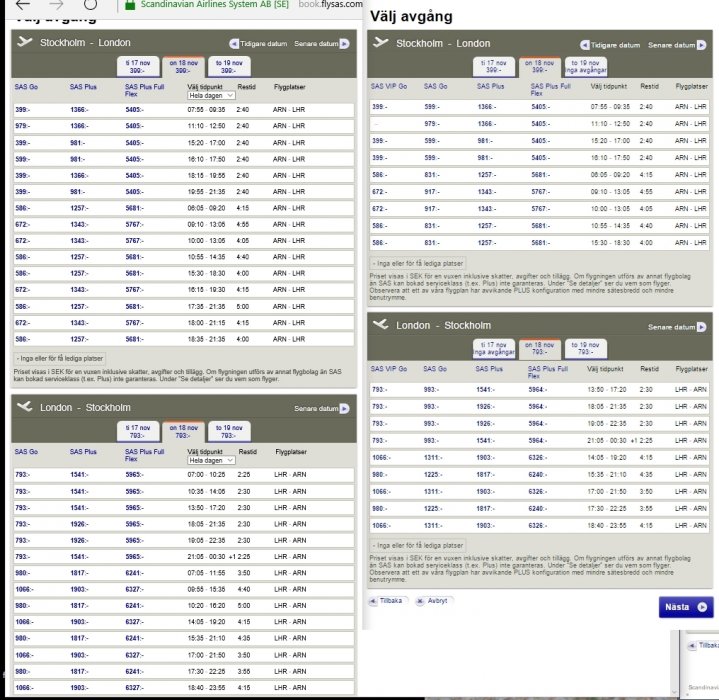Click the blue Nästa button
Viewport: 719px width, 700px height.
686,607
